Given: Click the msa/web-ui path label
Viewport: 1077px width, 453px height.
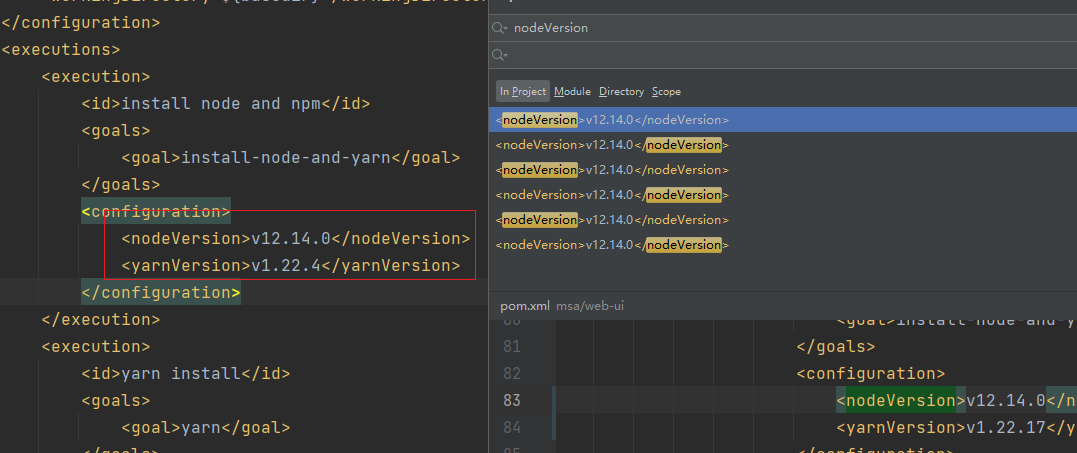Looking at the screenshot, I should tap(589, 306).
